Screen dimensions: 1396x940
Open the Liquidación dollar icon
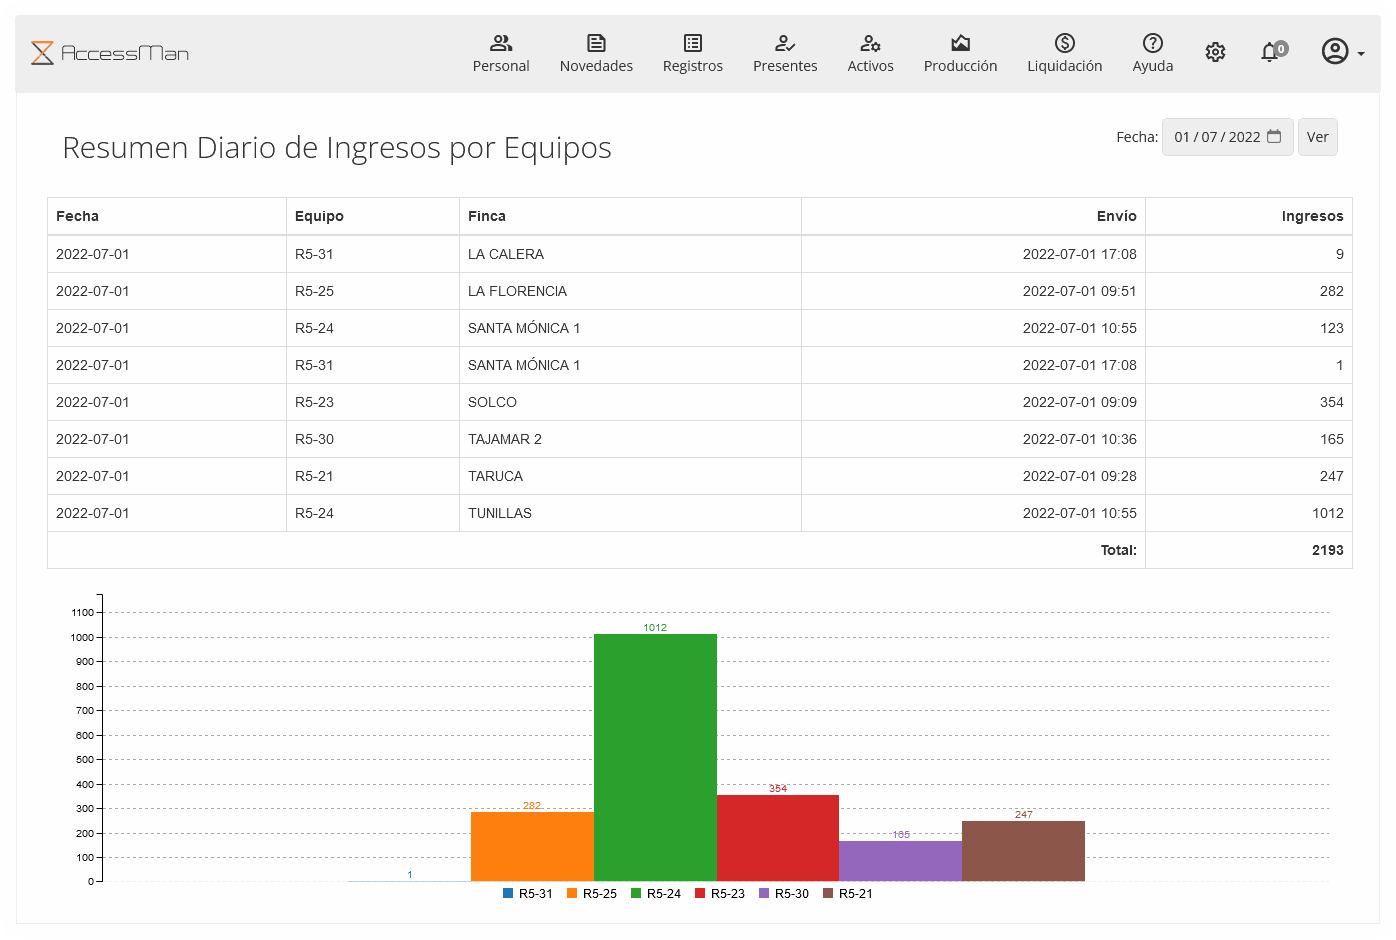pyautogui.click(x=1064, y=43)
